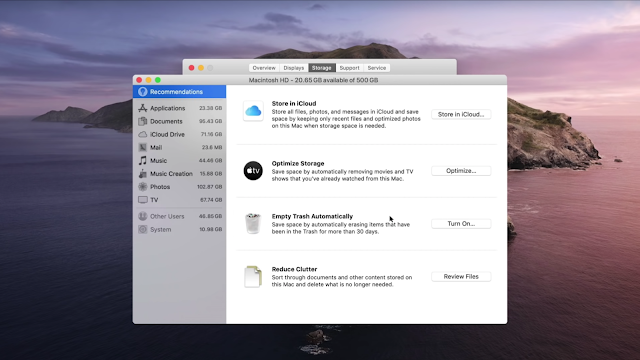The height and width of the screenshot is (360, 640).
Task: Click the 67.74 GB TV size
Action: click(x=211, y=200)
